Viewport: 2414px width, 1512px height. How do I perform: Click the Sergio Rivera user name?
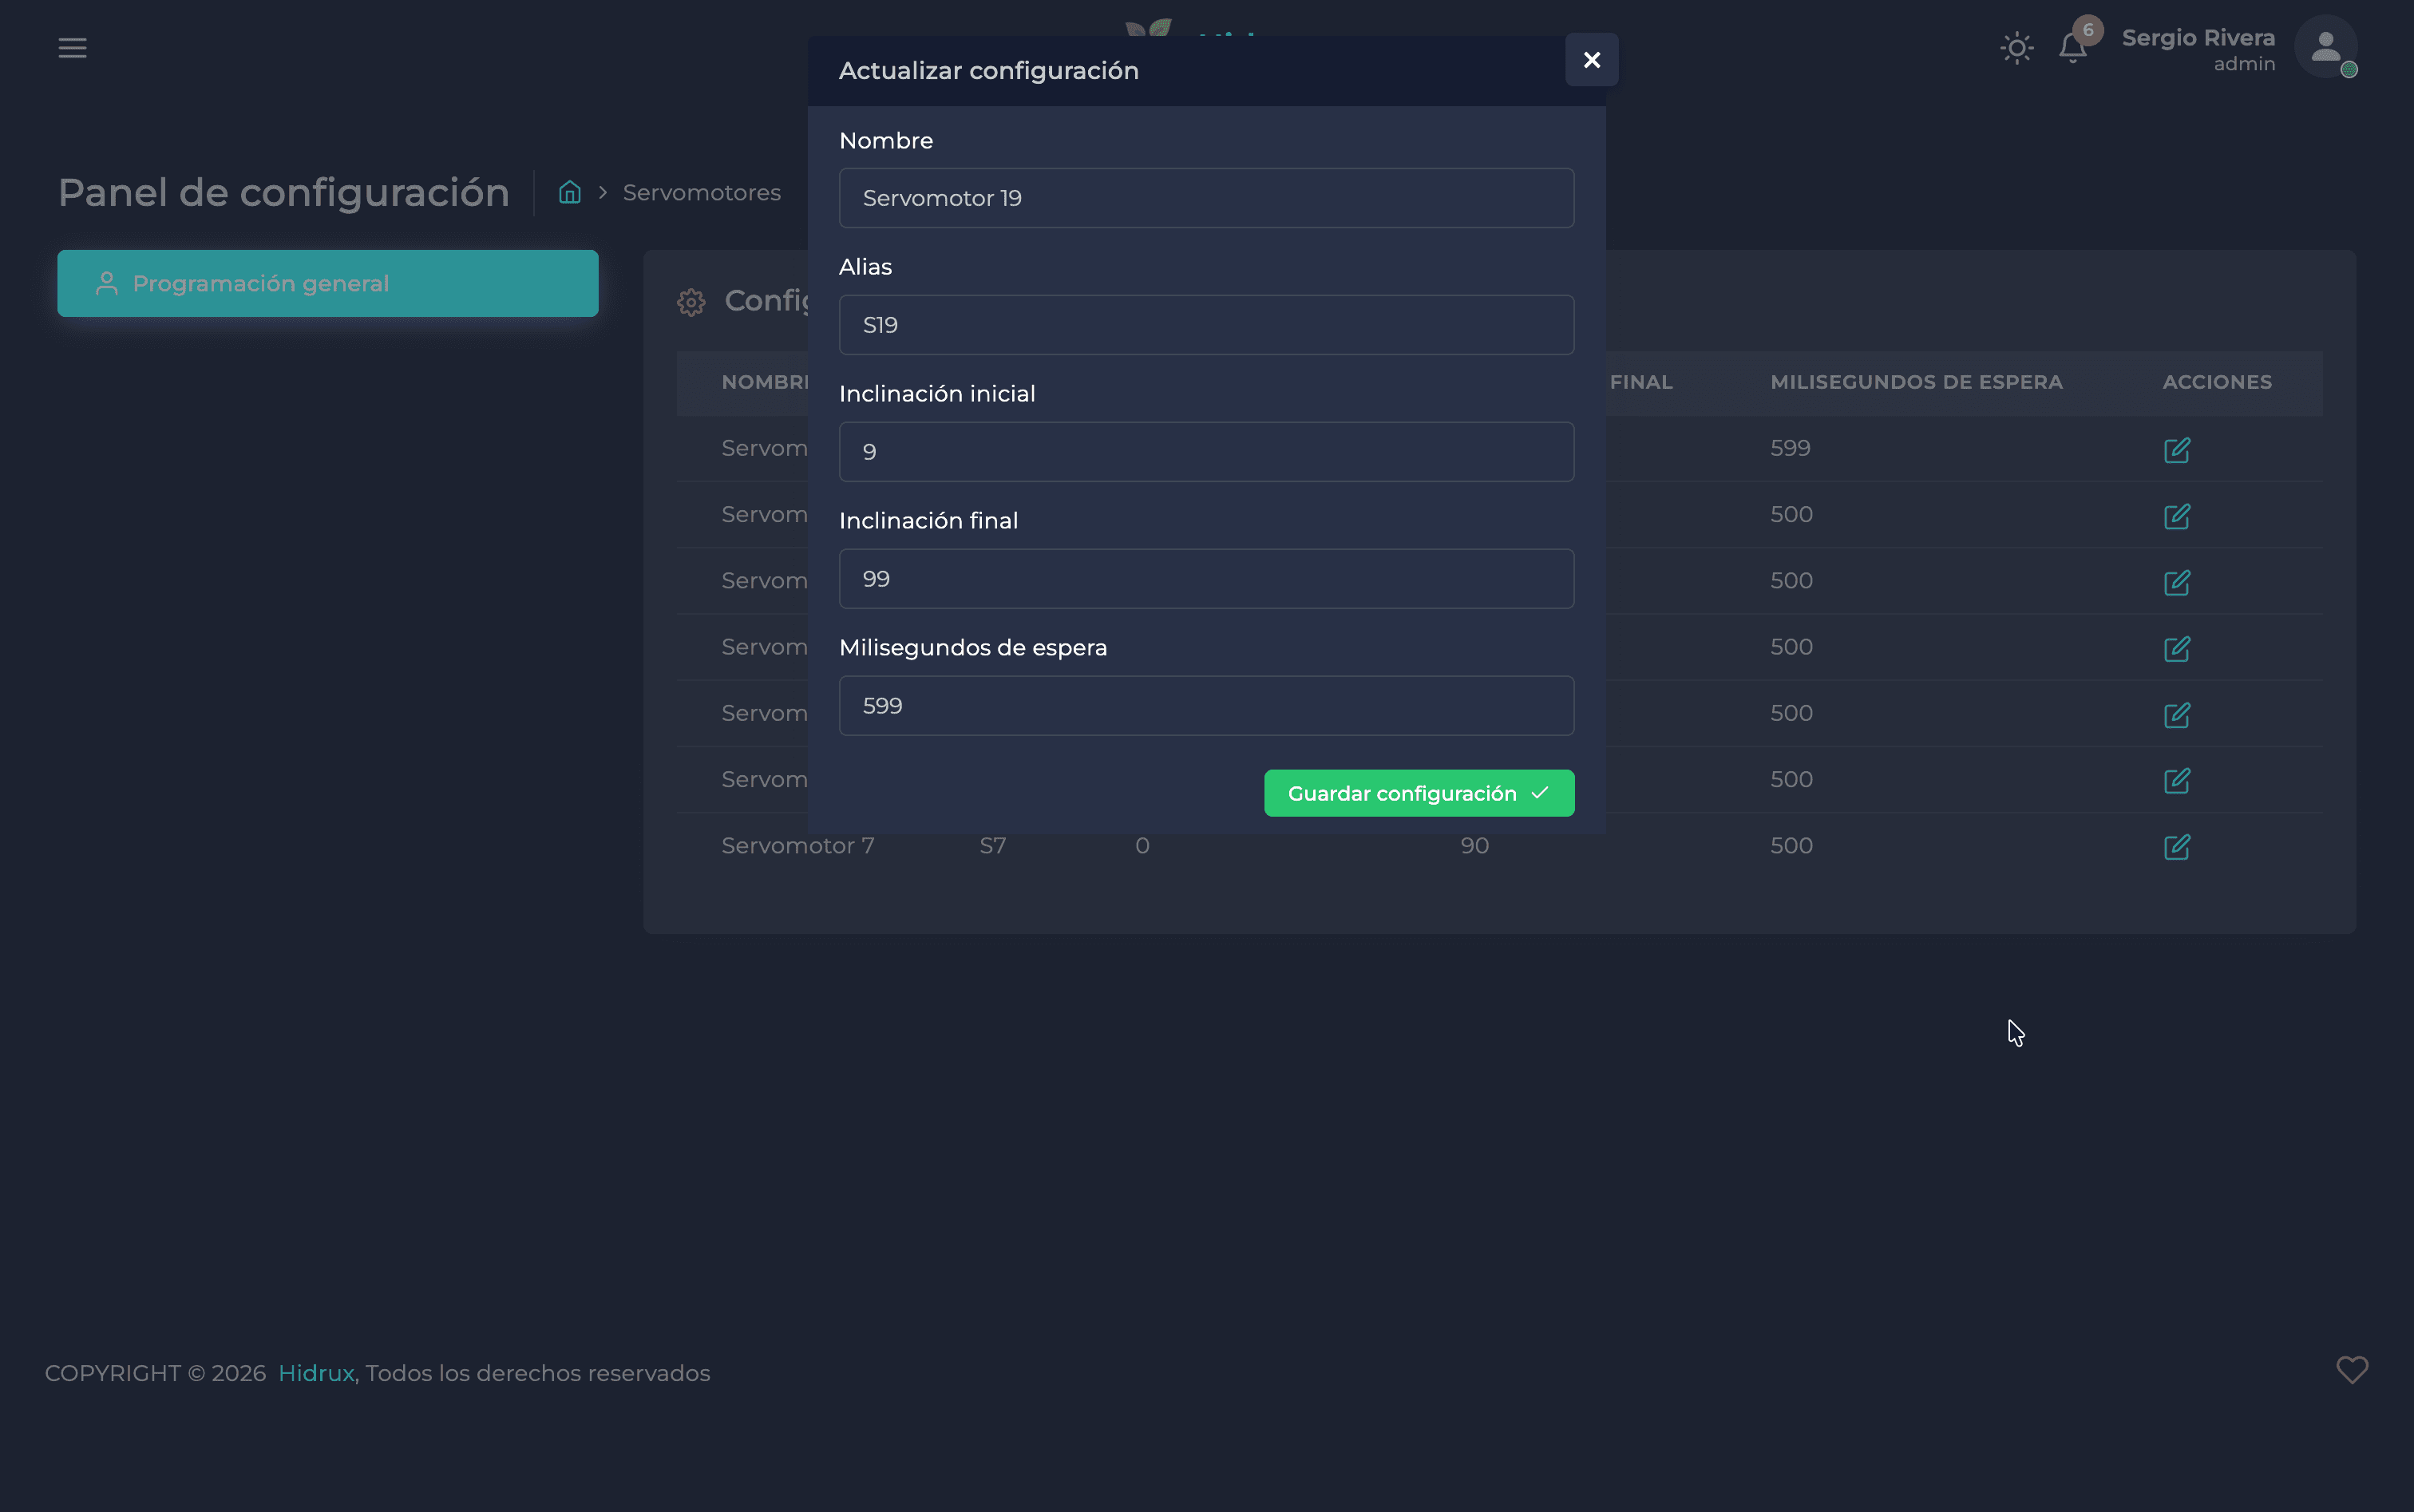[x=2198, y=38]
